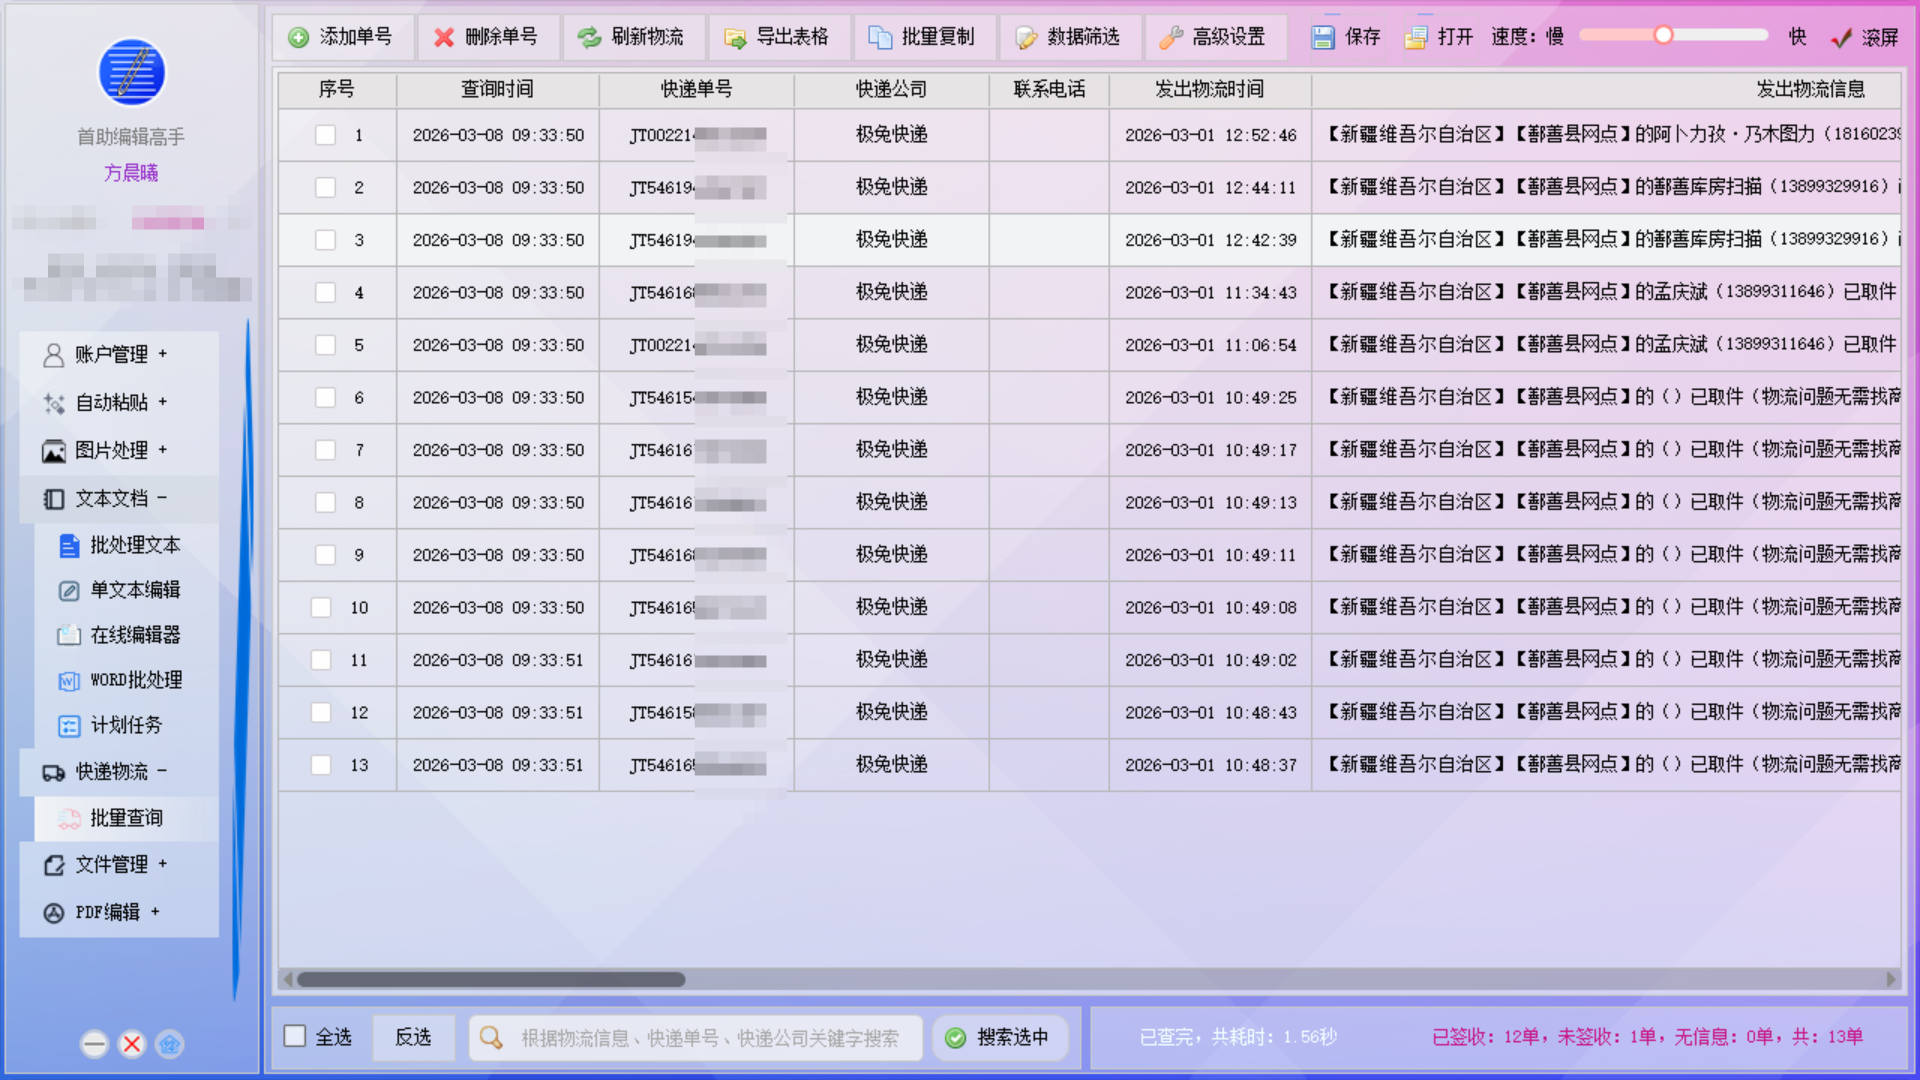
Task: Open 单文本编辑 in the sidebar
Action: coord(126,591)
